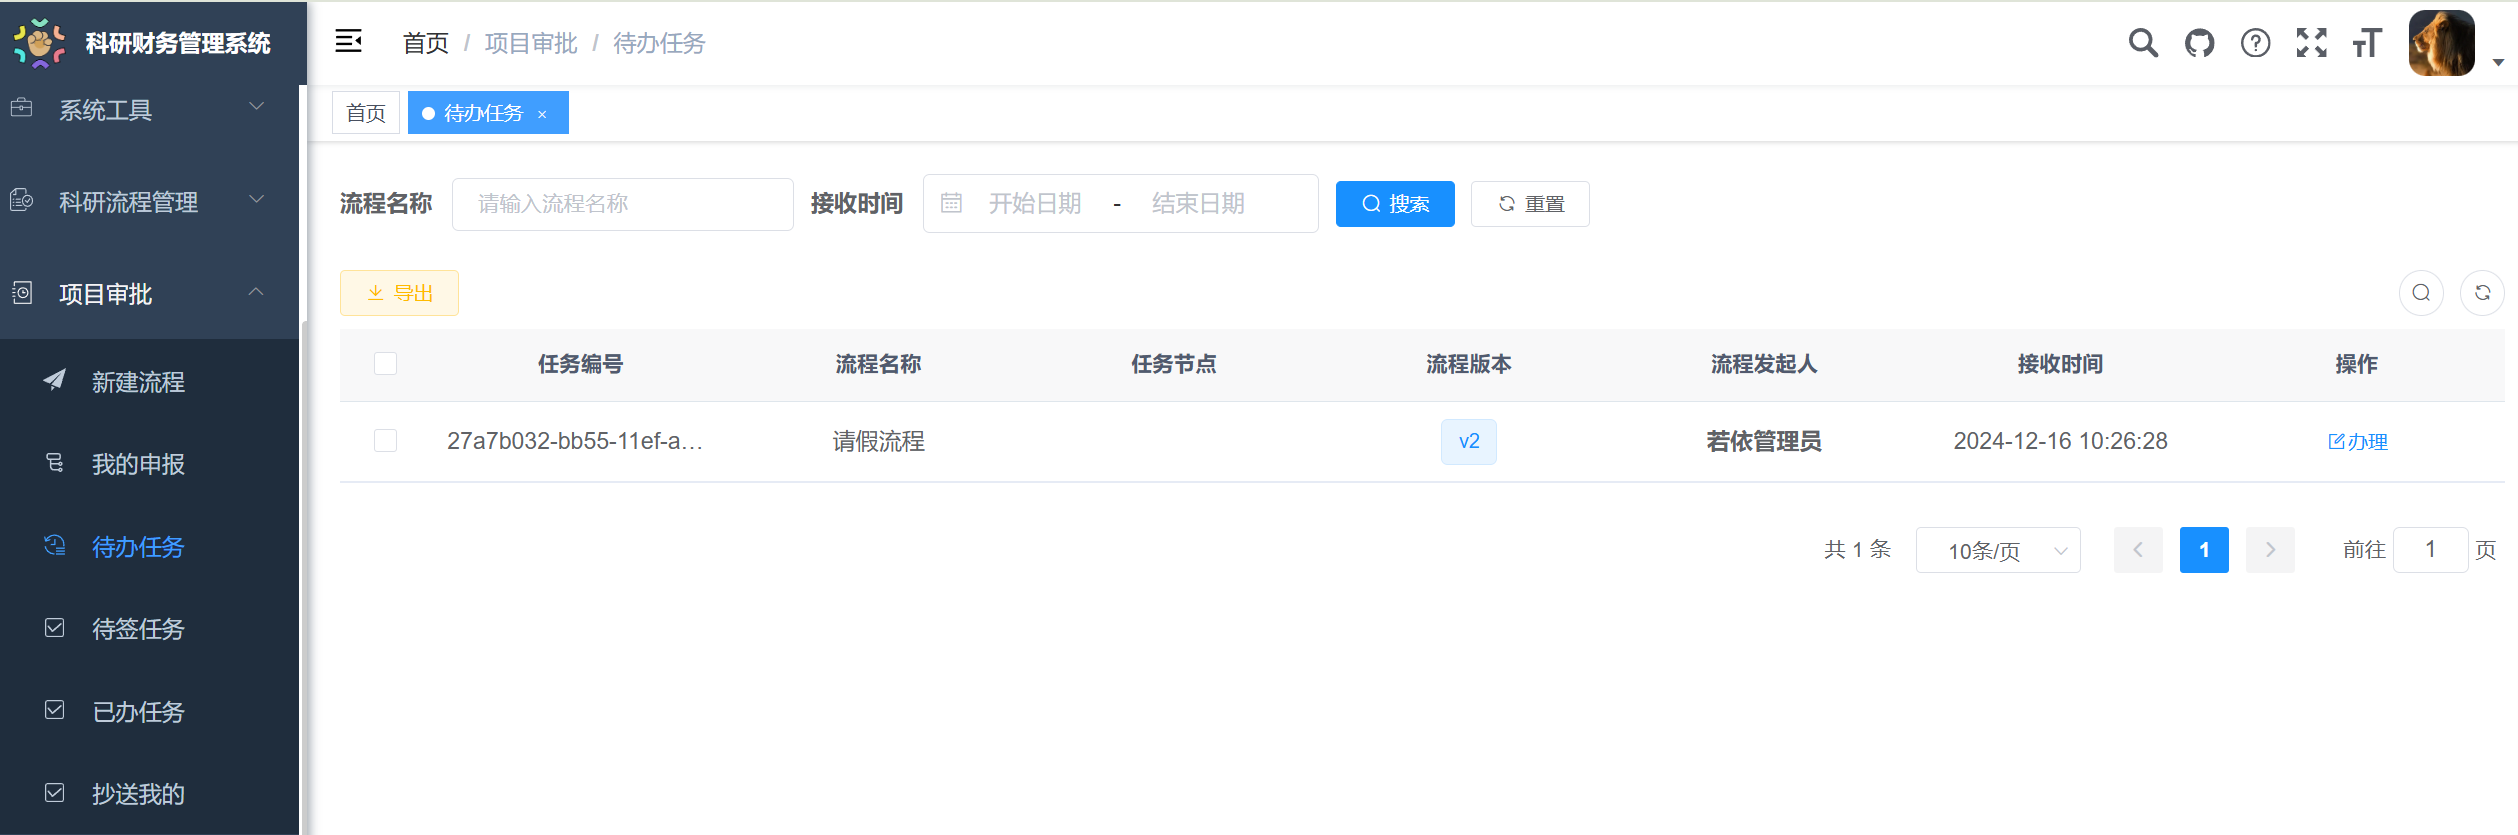The image size is (2518, 835).
Task: Open the search magnifier in top bar
Action: click(x=2142, y=43)
